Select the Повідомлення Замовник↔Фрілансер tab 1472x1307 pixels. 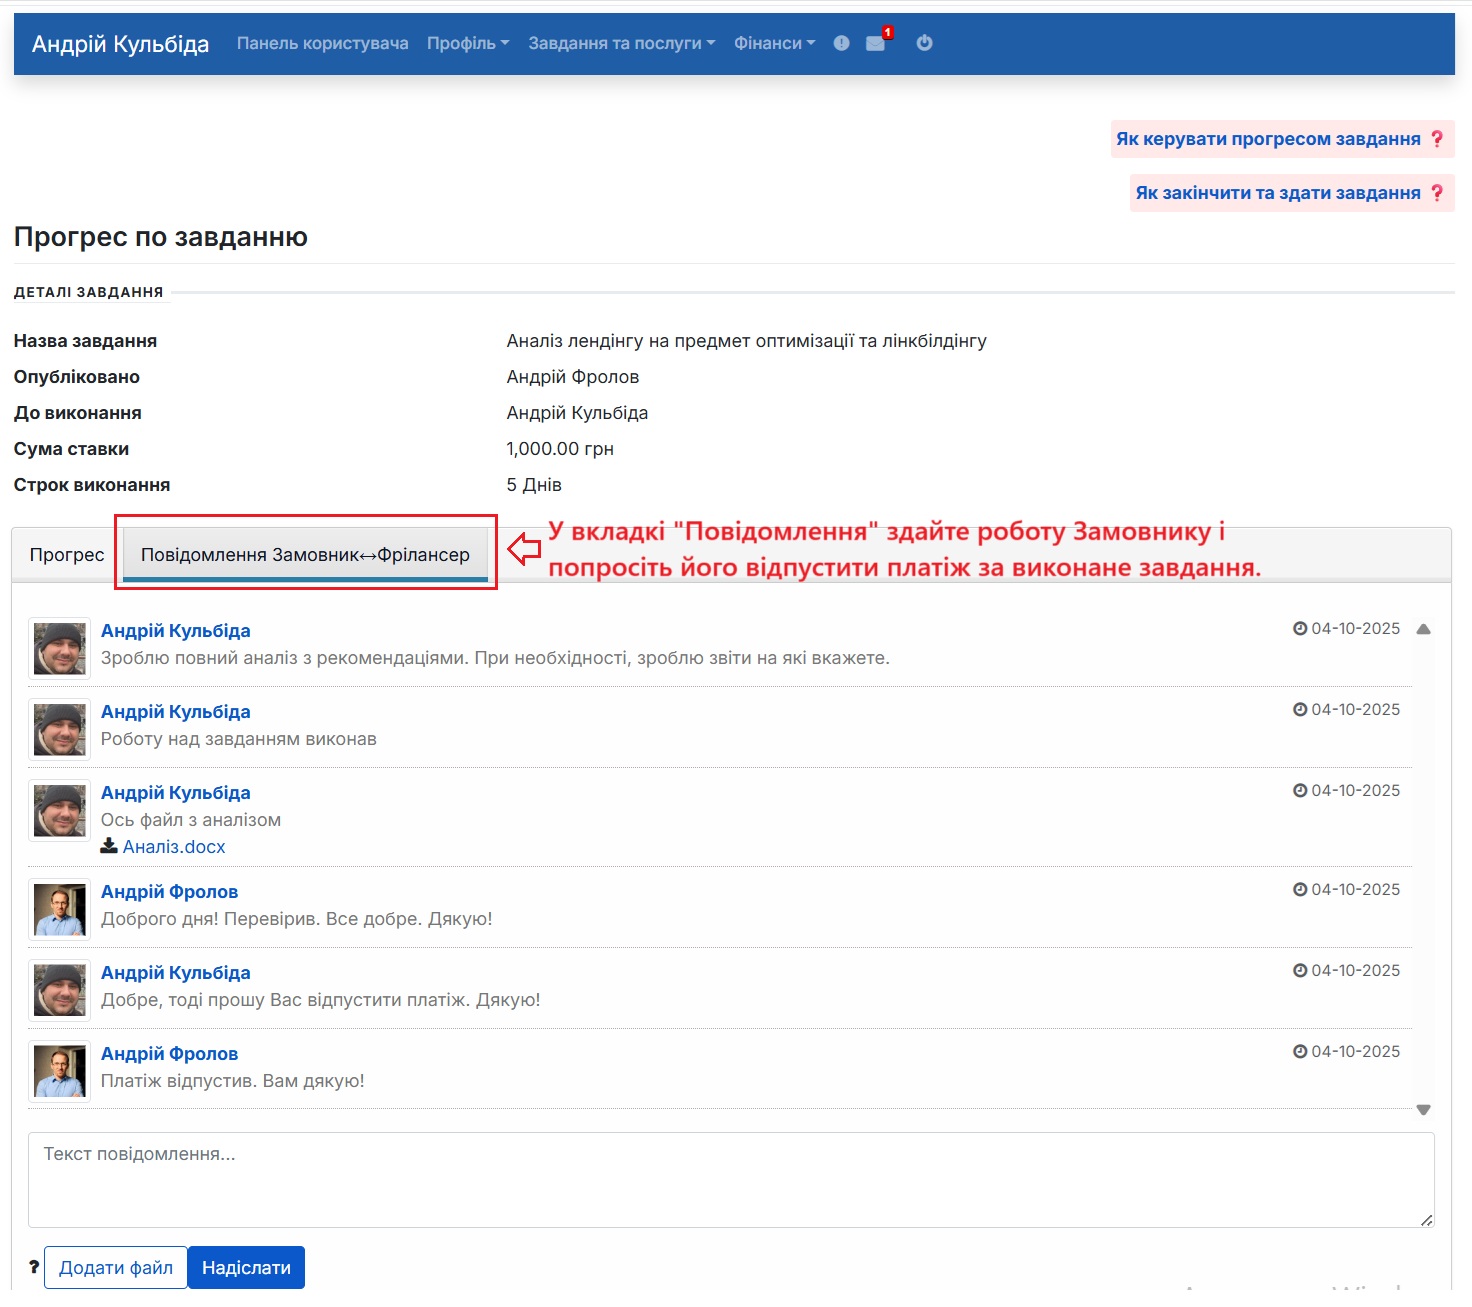coord(305,555)
